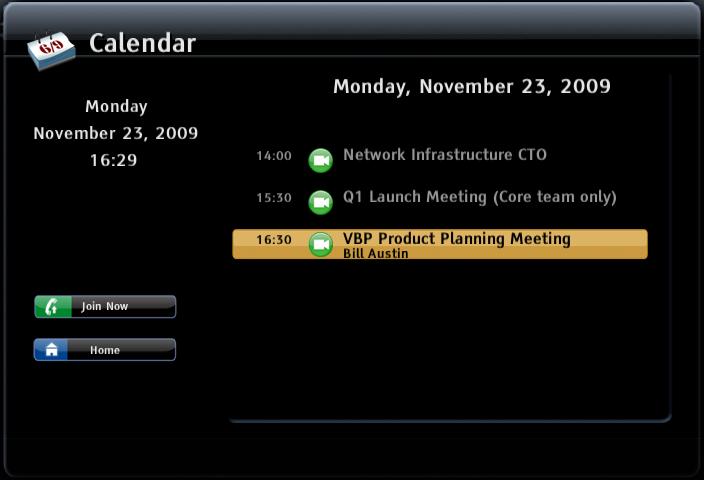Click the video camera icon for 15:30 meeting
The height and width of the screenshot is (480, 704).
click(321, 203)
